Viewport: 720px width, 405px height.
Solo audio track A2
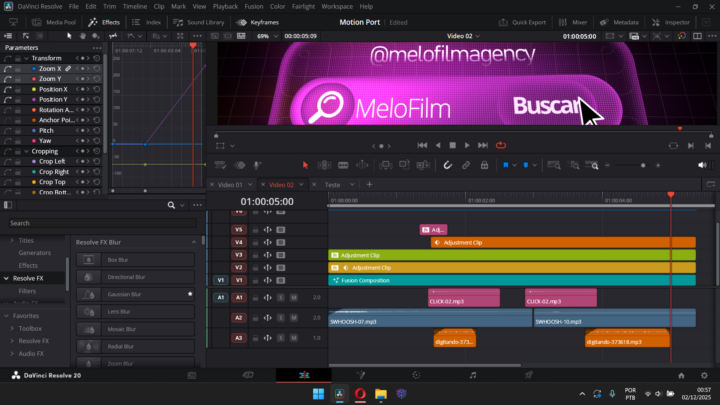(281, 317)
